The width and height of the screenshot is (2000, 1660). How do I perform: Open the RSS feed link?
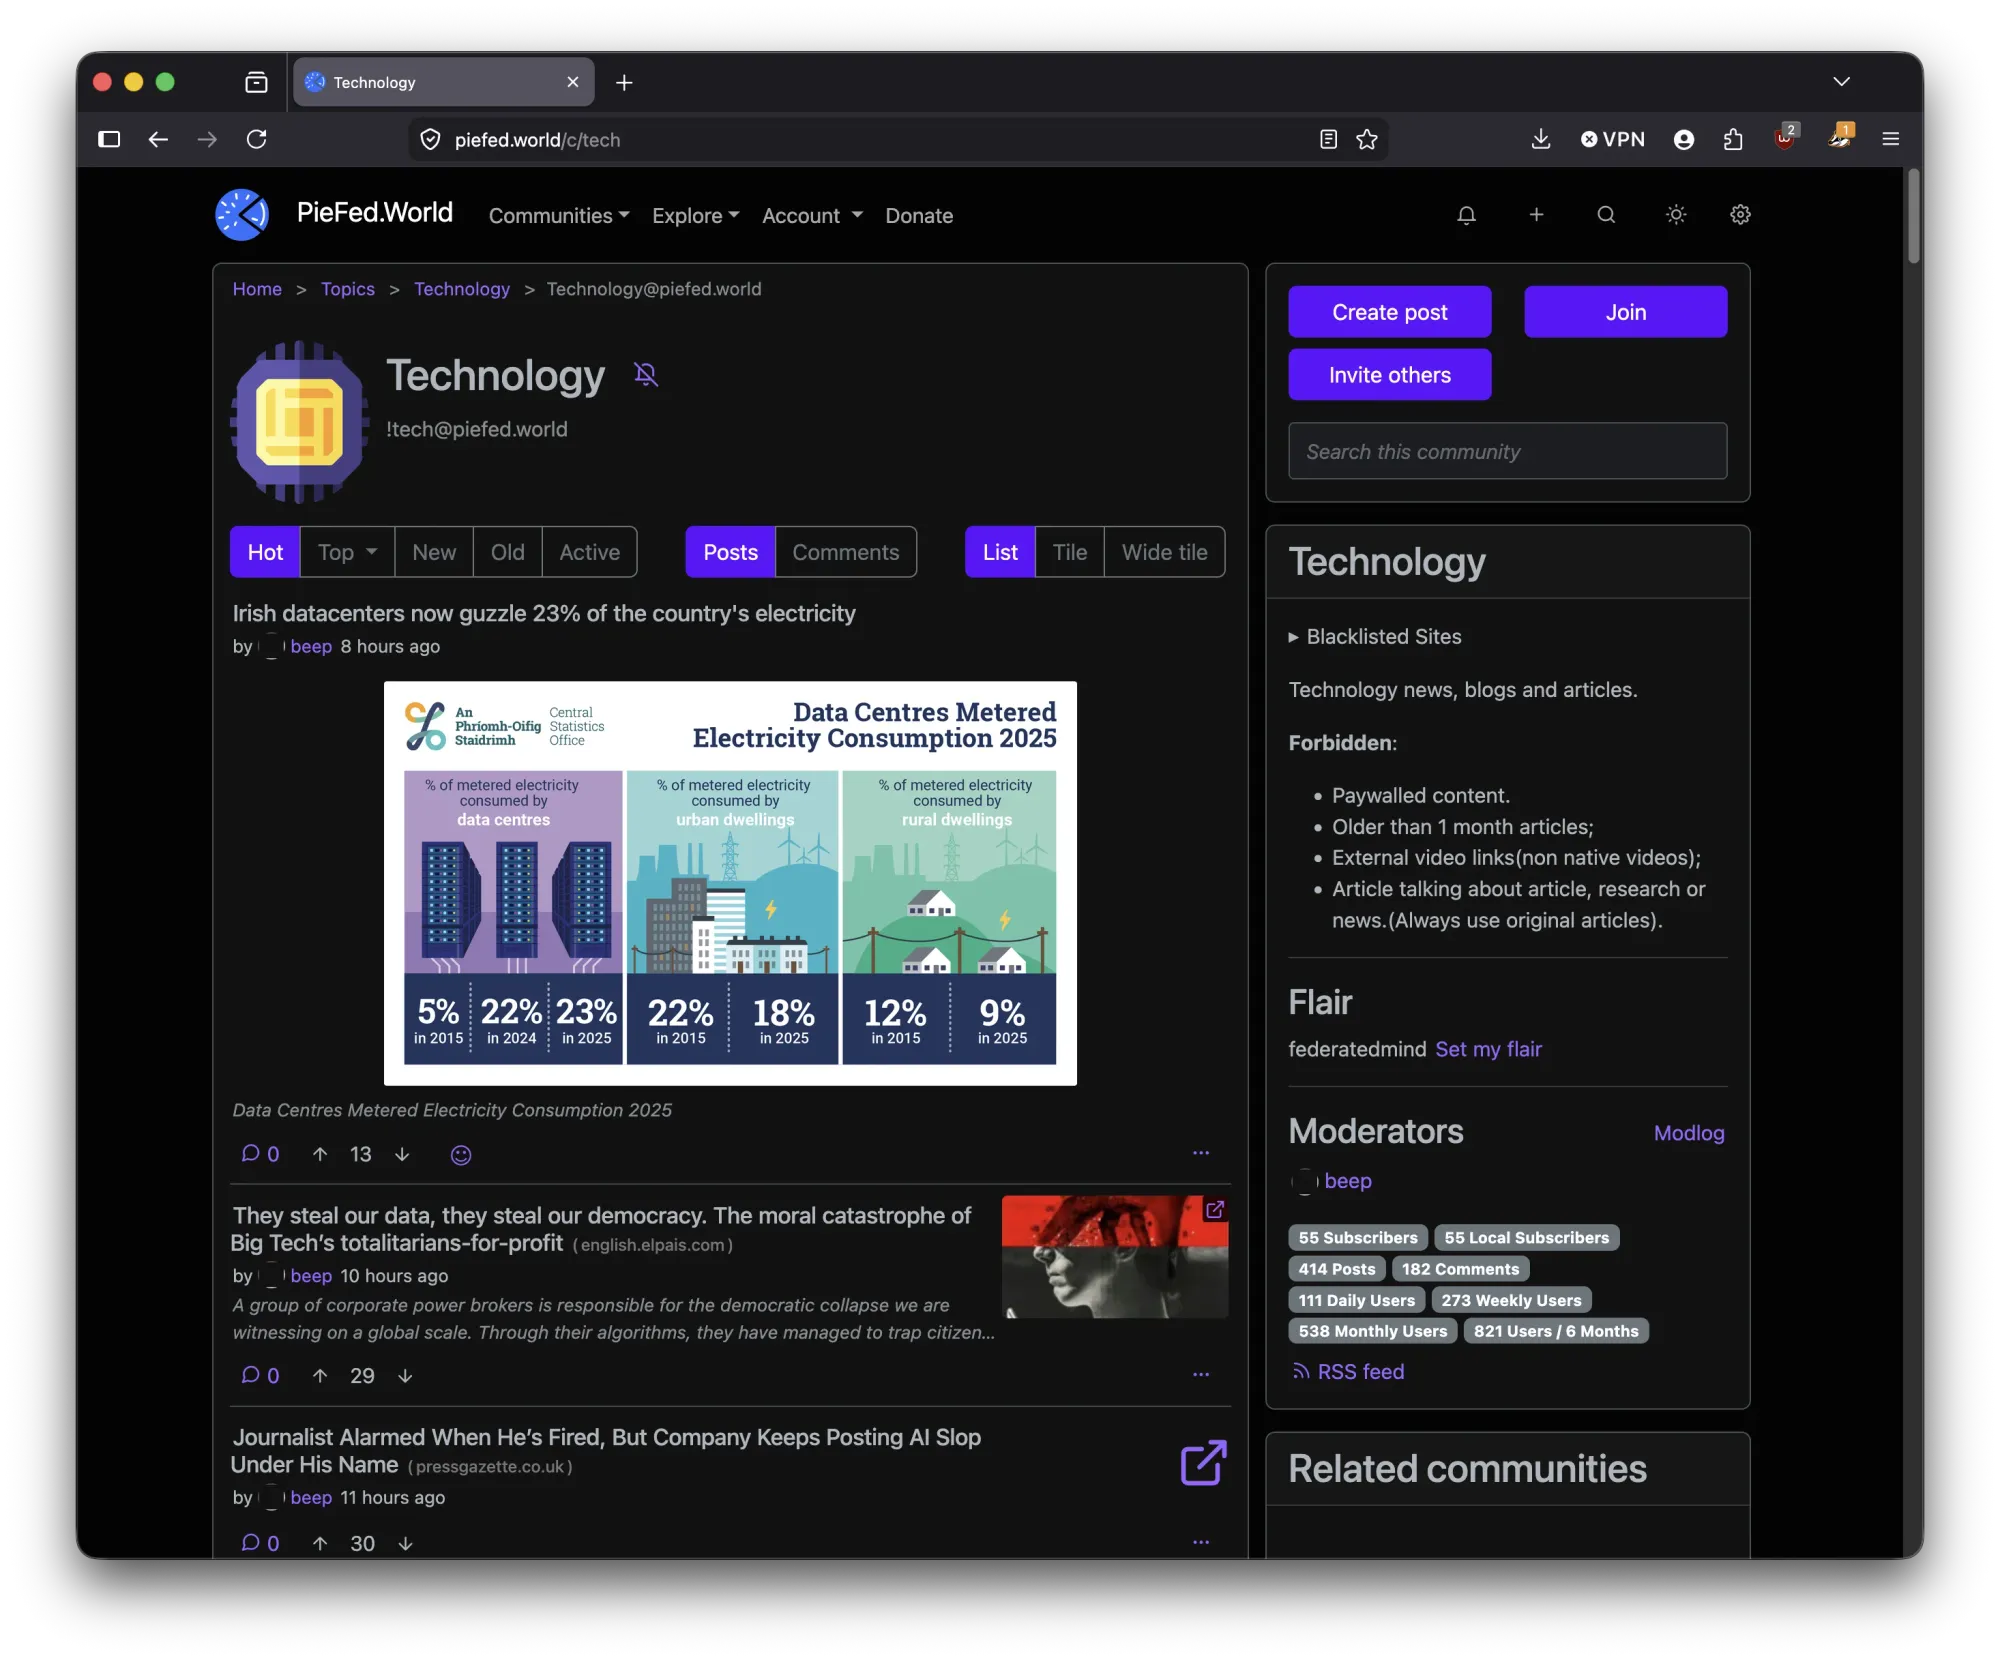click(1348, 1372)
